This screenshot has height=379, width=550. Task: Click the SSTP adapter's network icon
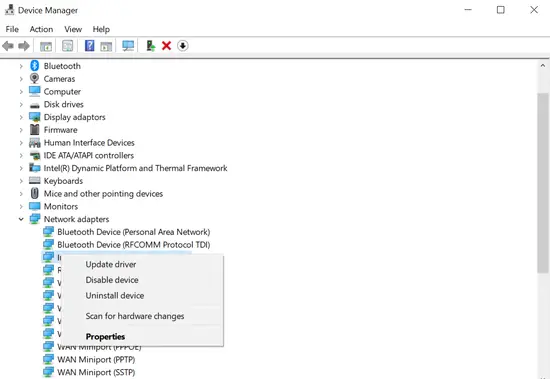tap(48, 372)
